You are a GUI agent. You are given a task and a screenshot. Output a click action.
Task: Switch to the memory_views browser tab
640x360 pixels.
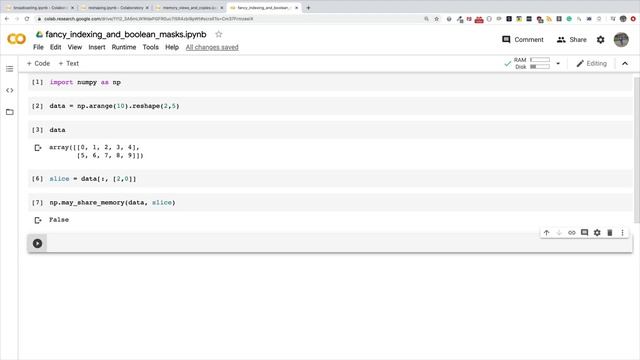tap(190, 8)
